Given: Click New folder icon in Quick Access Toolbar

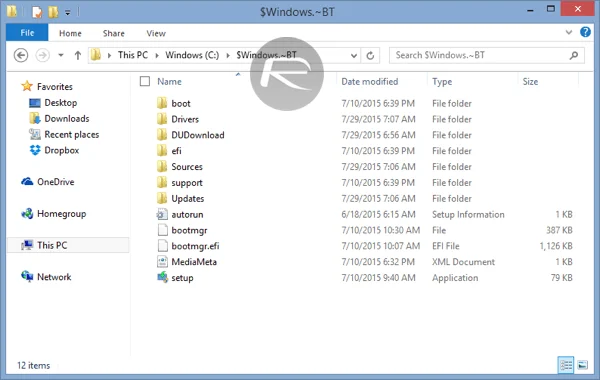Looking at the screenshot, I should [x=53, y=12].
